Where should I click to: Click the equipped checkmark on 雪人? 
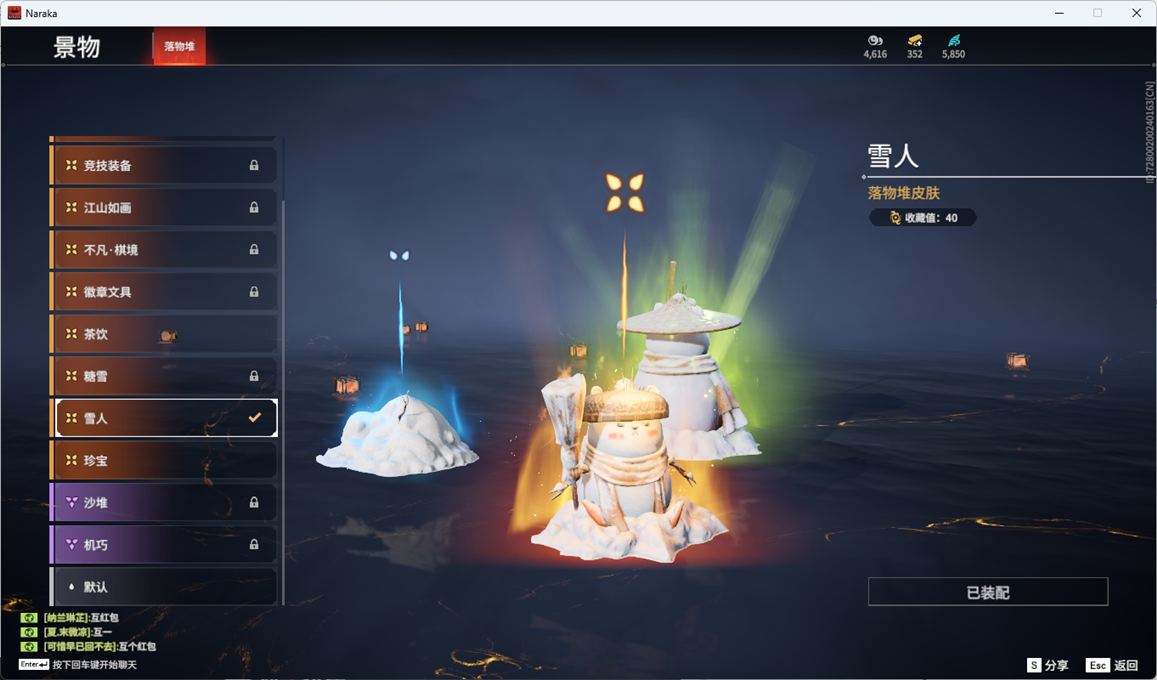pos(255,417)
